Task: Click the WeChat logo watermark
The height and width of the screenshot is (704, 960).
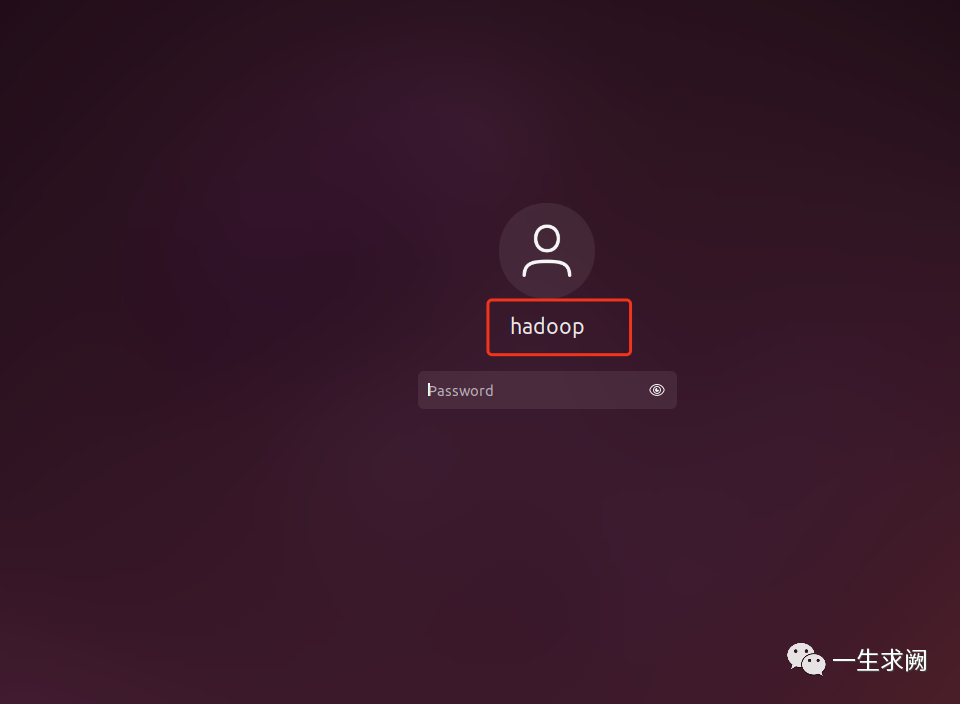Action: [806, 659]
